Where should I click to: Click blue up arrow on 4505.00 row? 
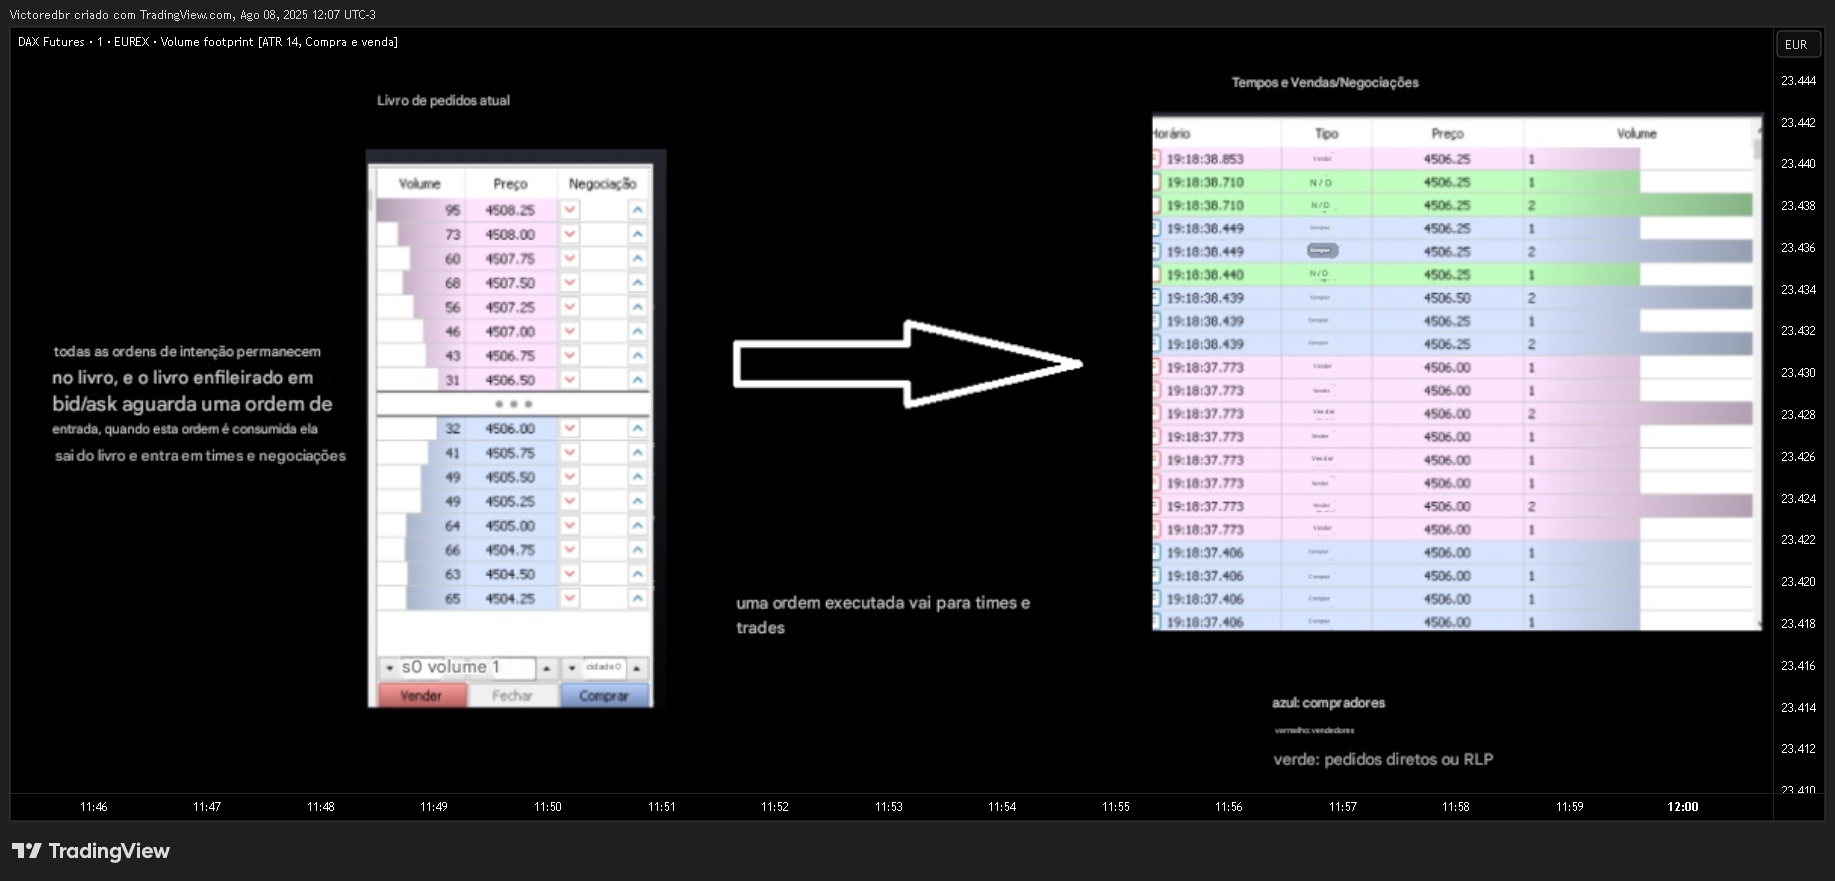[x=637, y=525]
